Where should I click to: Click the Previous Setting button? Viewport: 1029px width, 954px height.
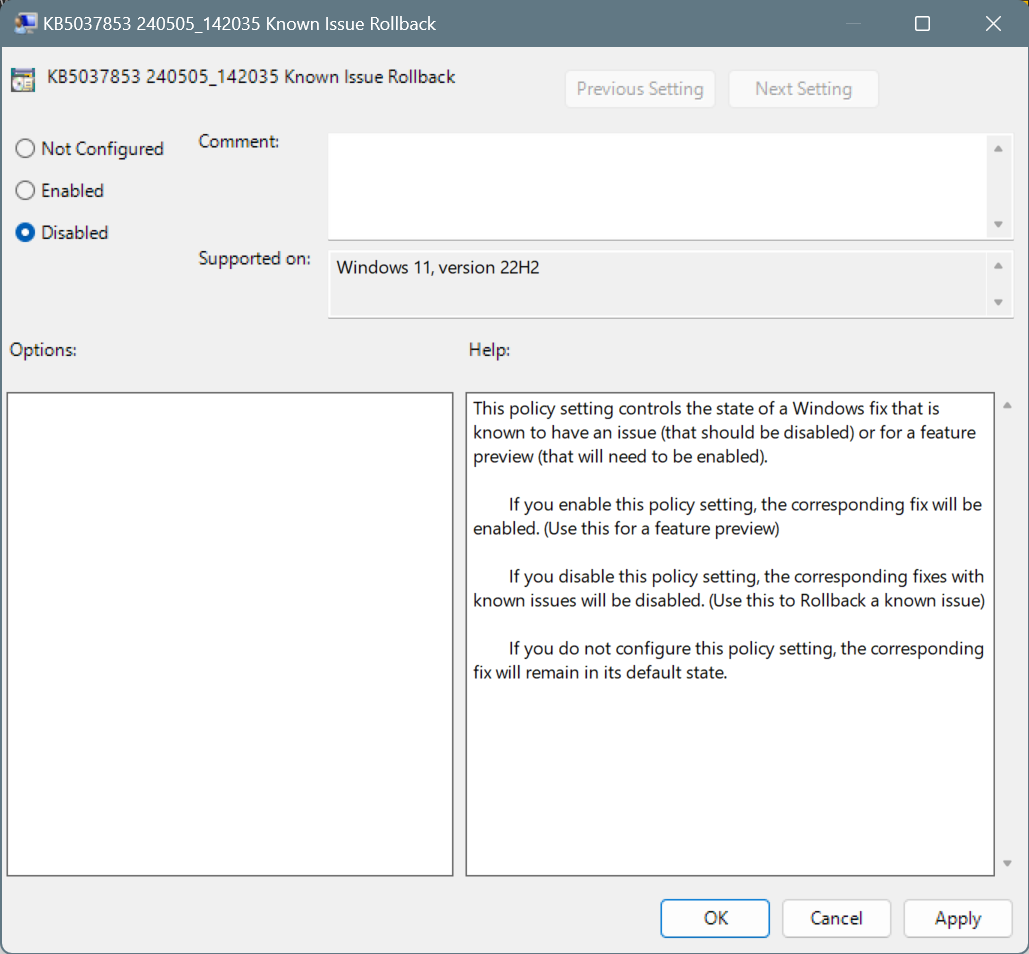pyautogui.click(x=640, y=89)
